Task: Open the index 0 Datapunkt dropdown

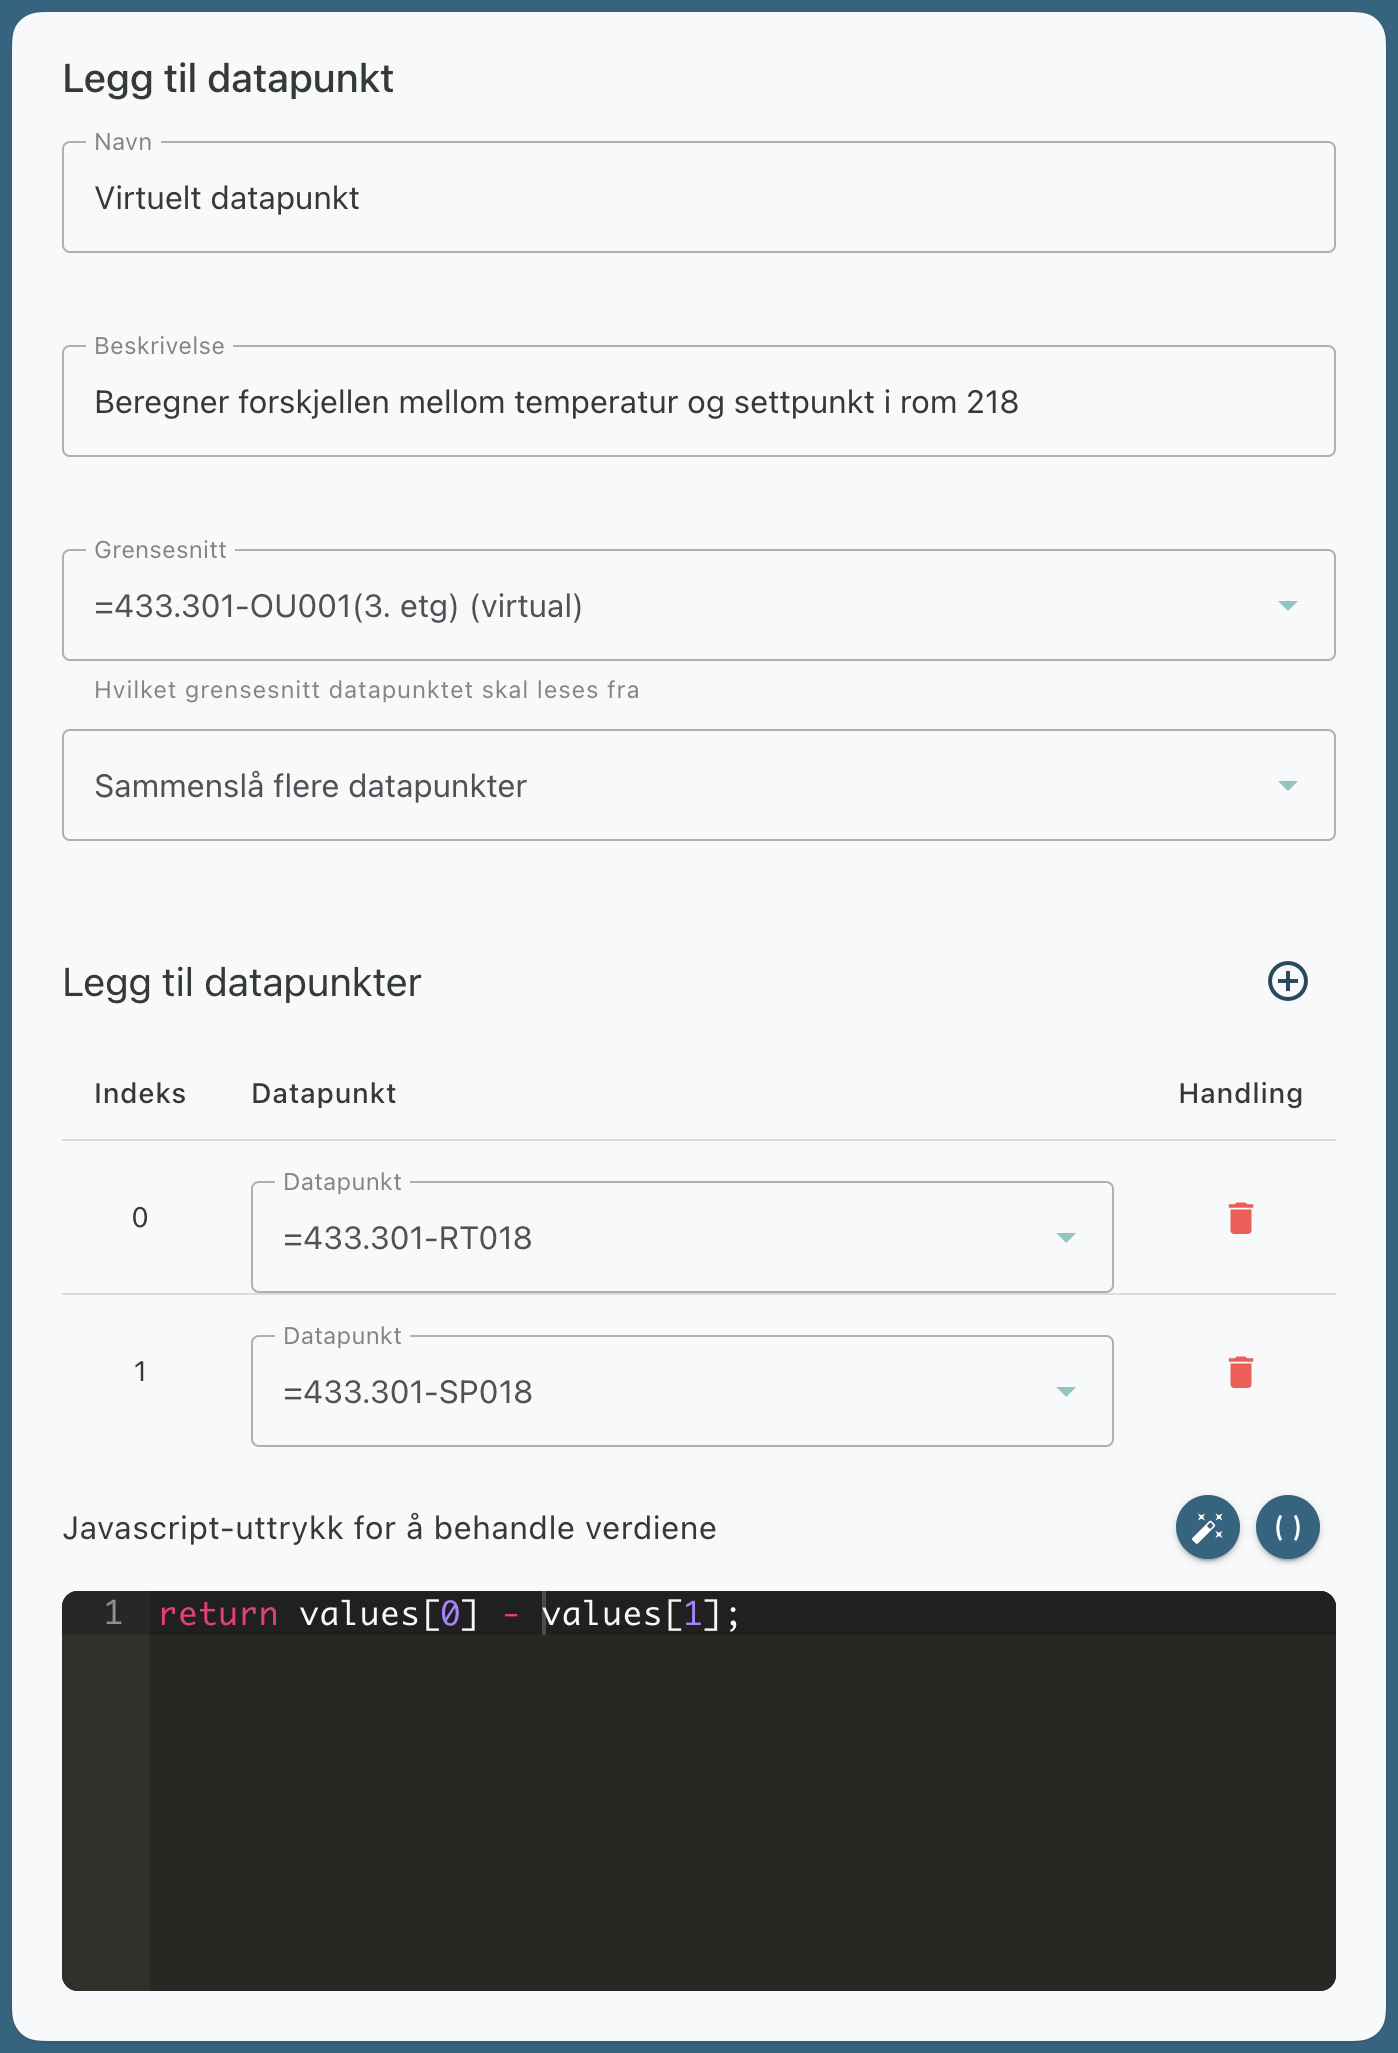Action: click(x=681, y=1238)
